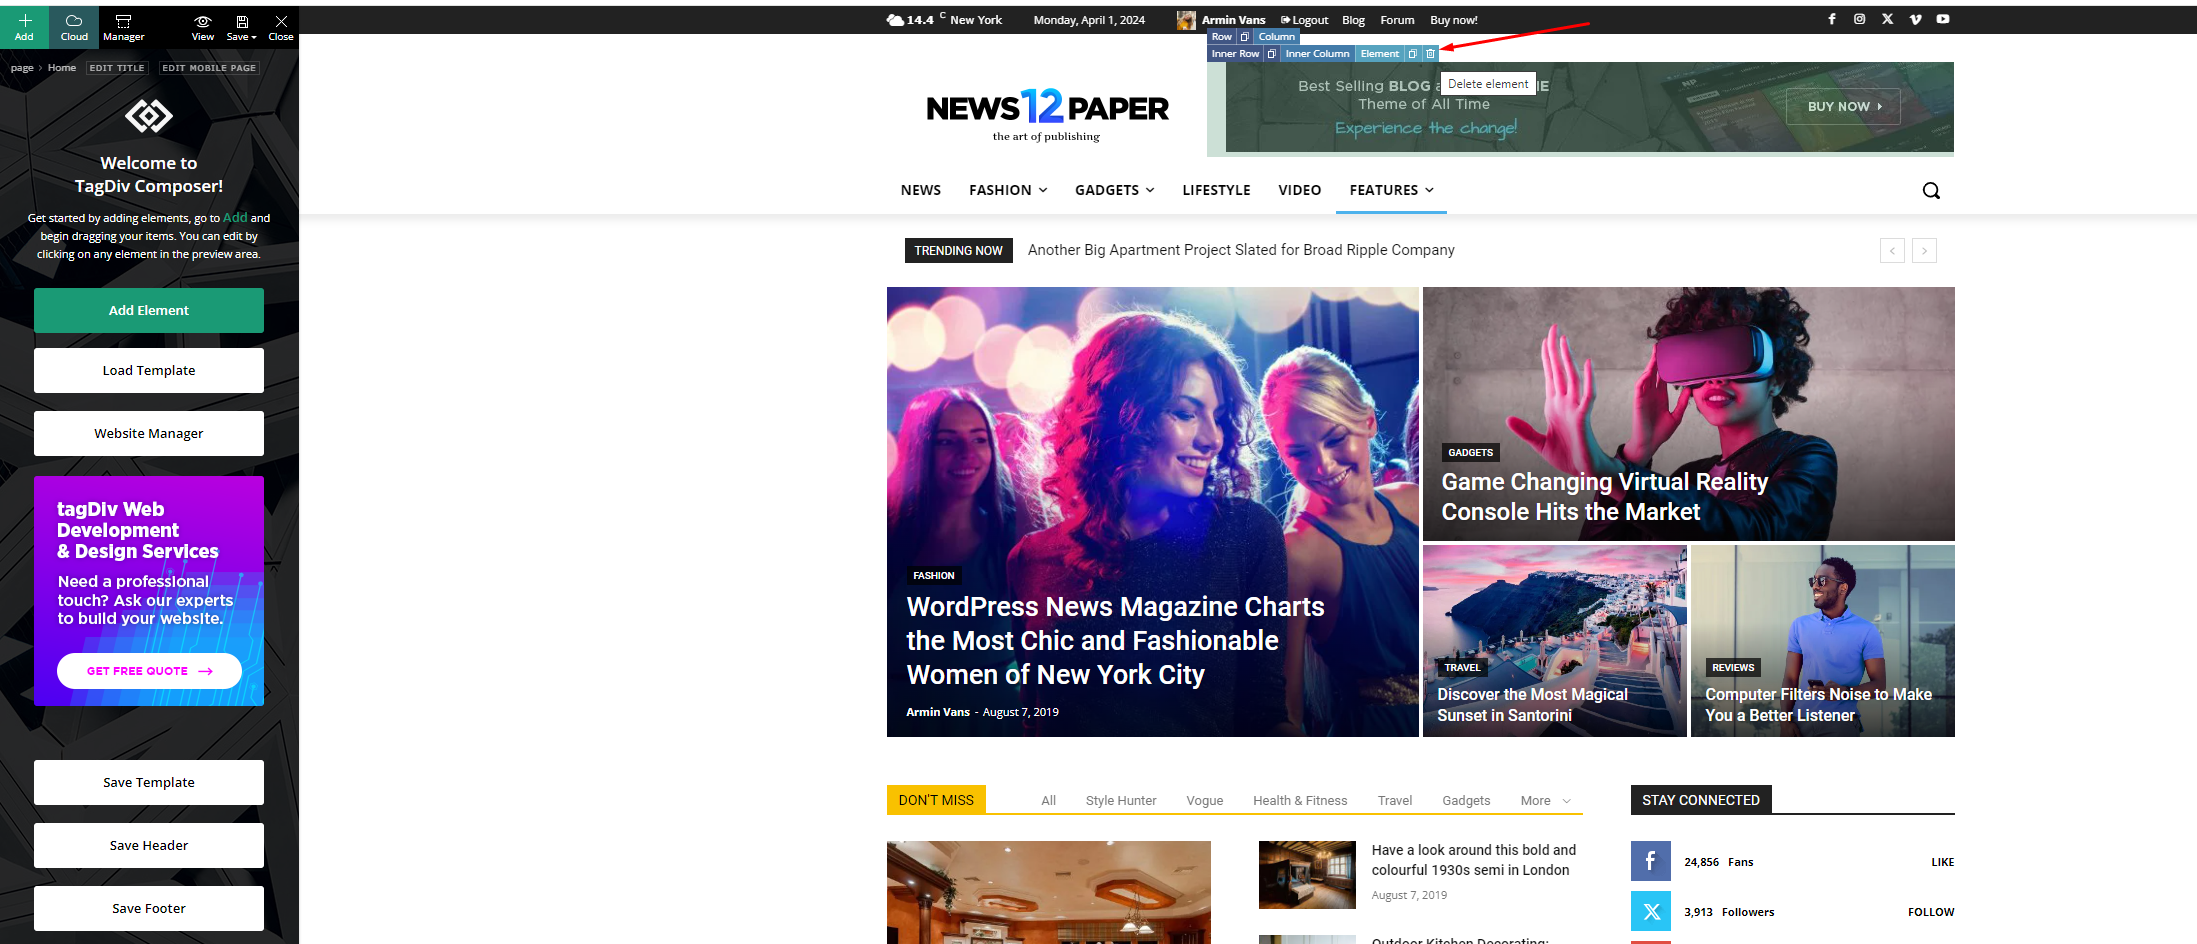Expand the More filter dropdown
Viewport: 2197px width, 944px height.
point(1546,801)
